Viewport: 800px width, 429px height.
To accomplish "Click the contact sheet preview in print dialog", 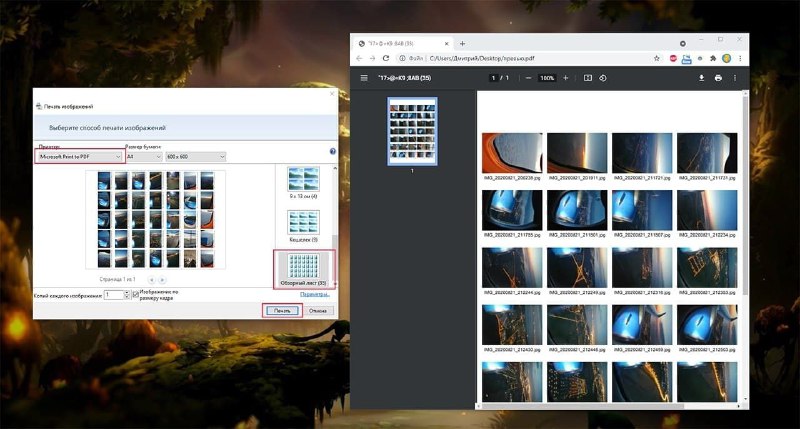I will tap(156, 219).
